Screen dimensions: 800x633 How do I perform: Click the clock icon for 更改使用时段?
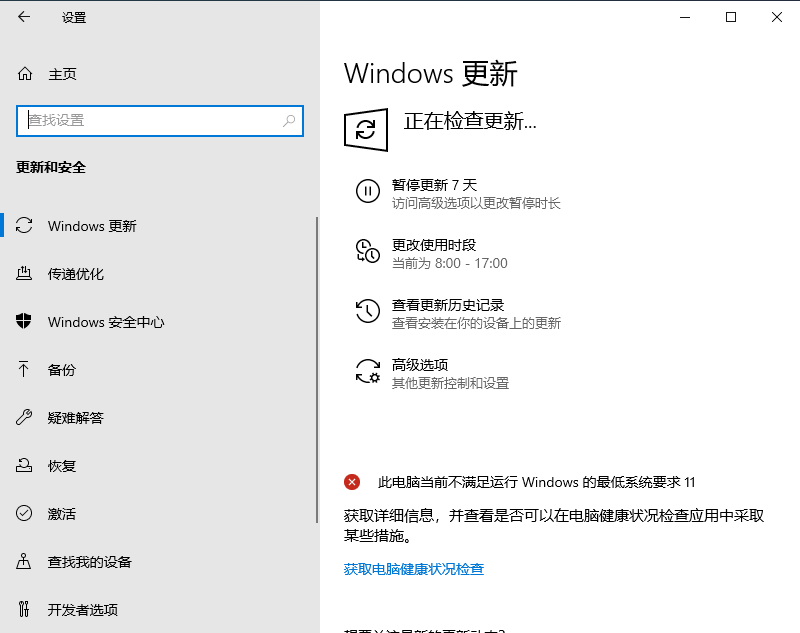pos(367,251)
